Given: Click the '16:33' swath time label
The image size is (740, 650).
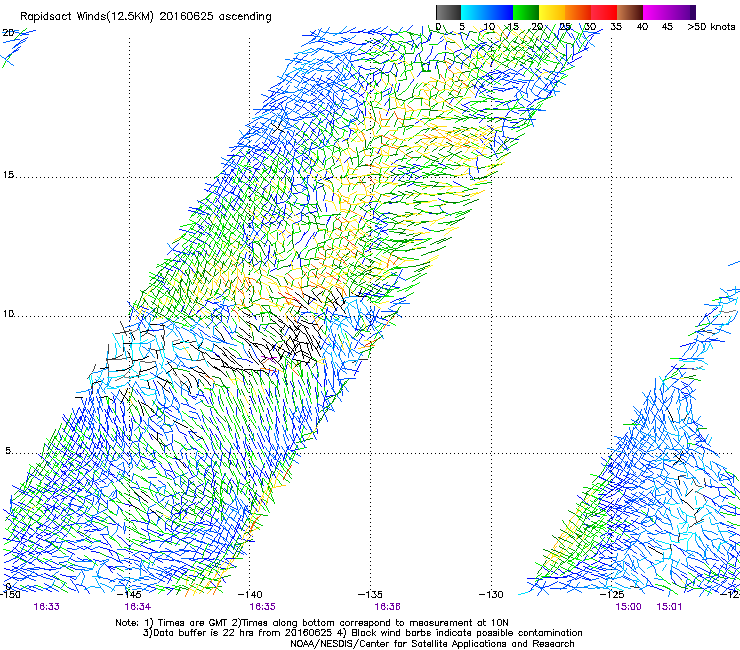Looking at the screenshot, I should 47,607.
